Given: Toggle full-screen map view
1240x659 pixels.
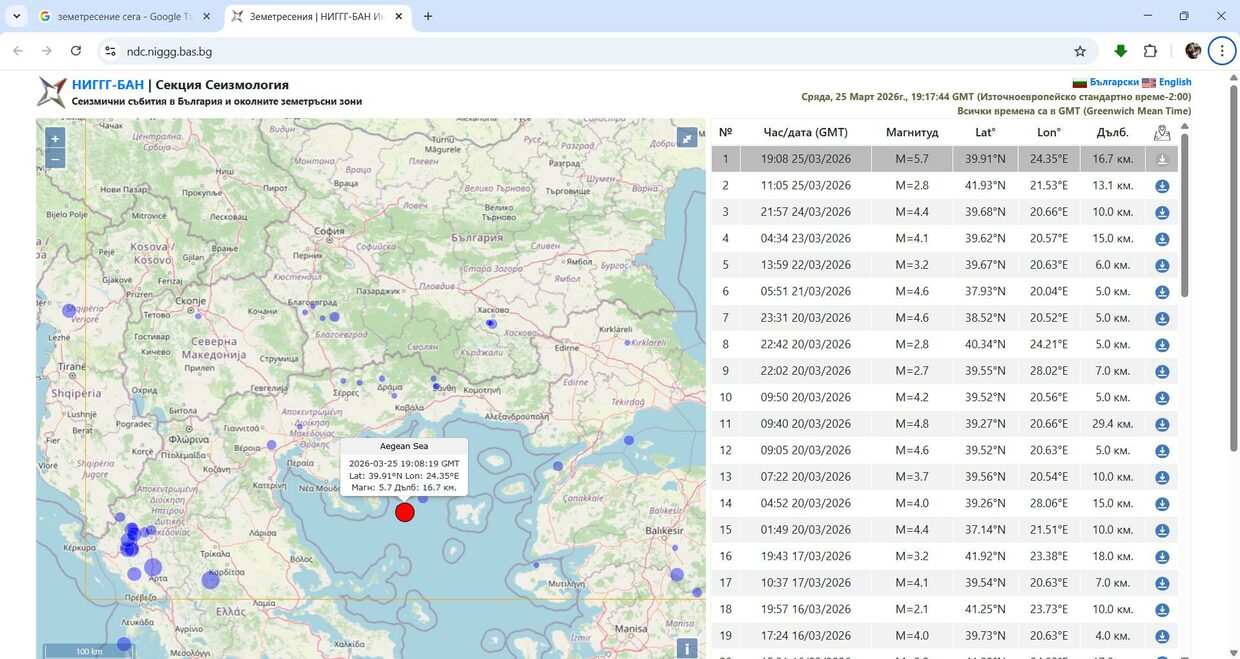Looking at the screenshot, I should pos(687,138).
